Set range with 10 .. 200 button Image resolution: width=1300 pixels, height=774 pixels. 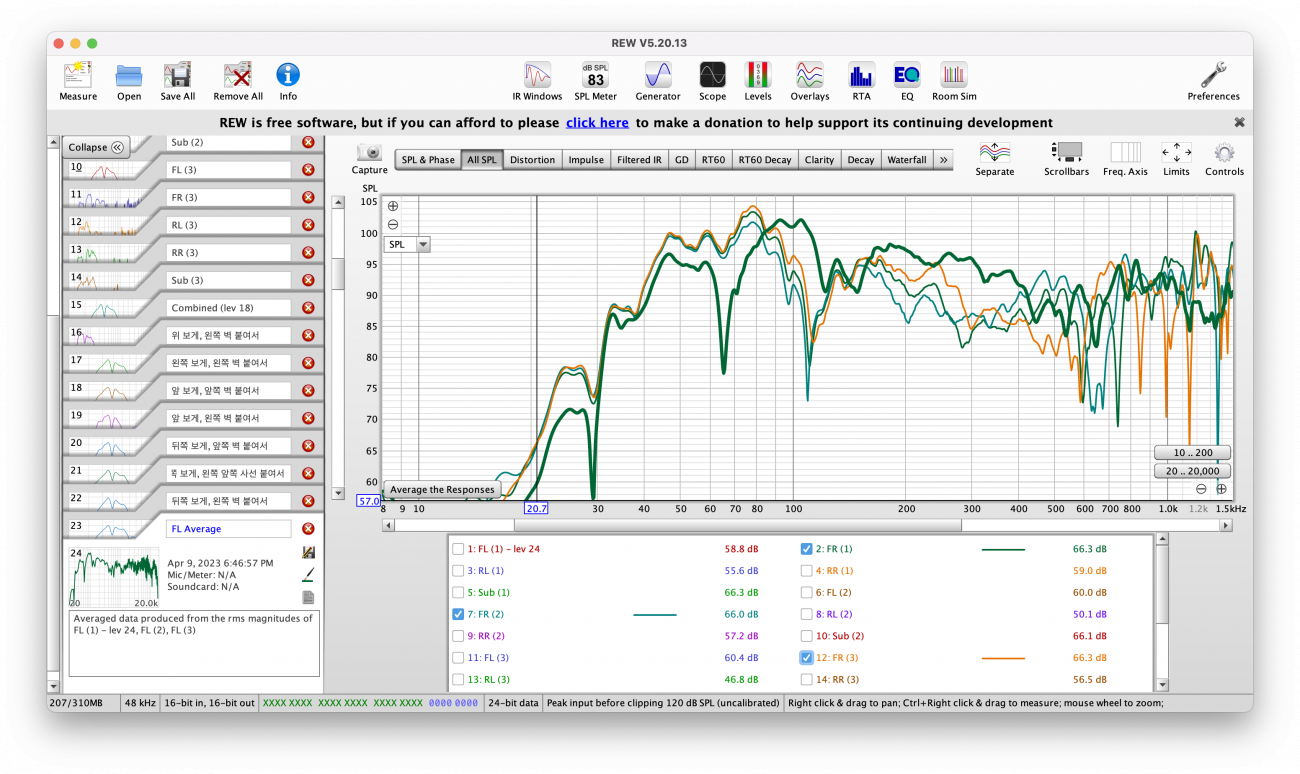click(x=1192, y=453)
